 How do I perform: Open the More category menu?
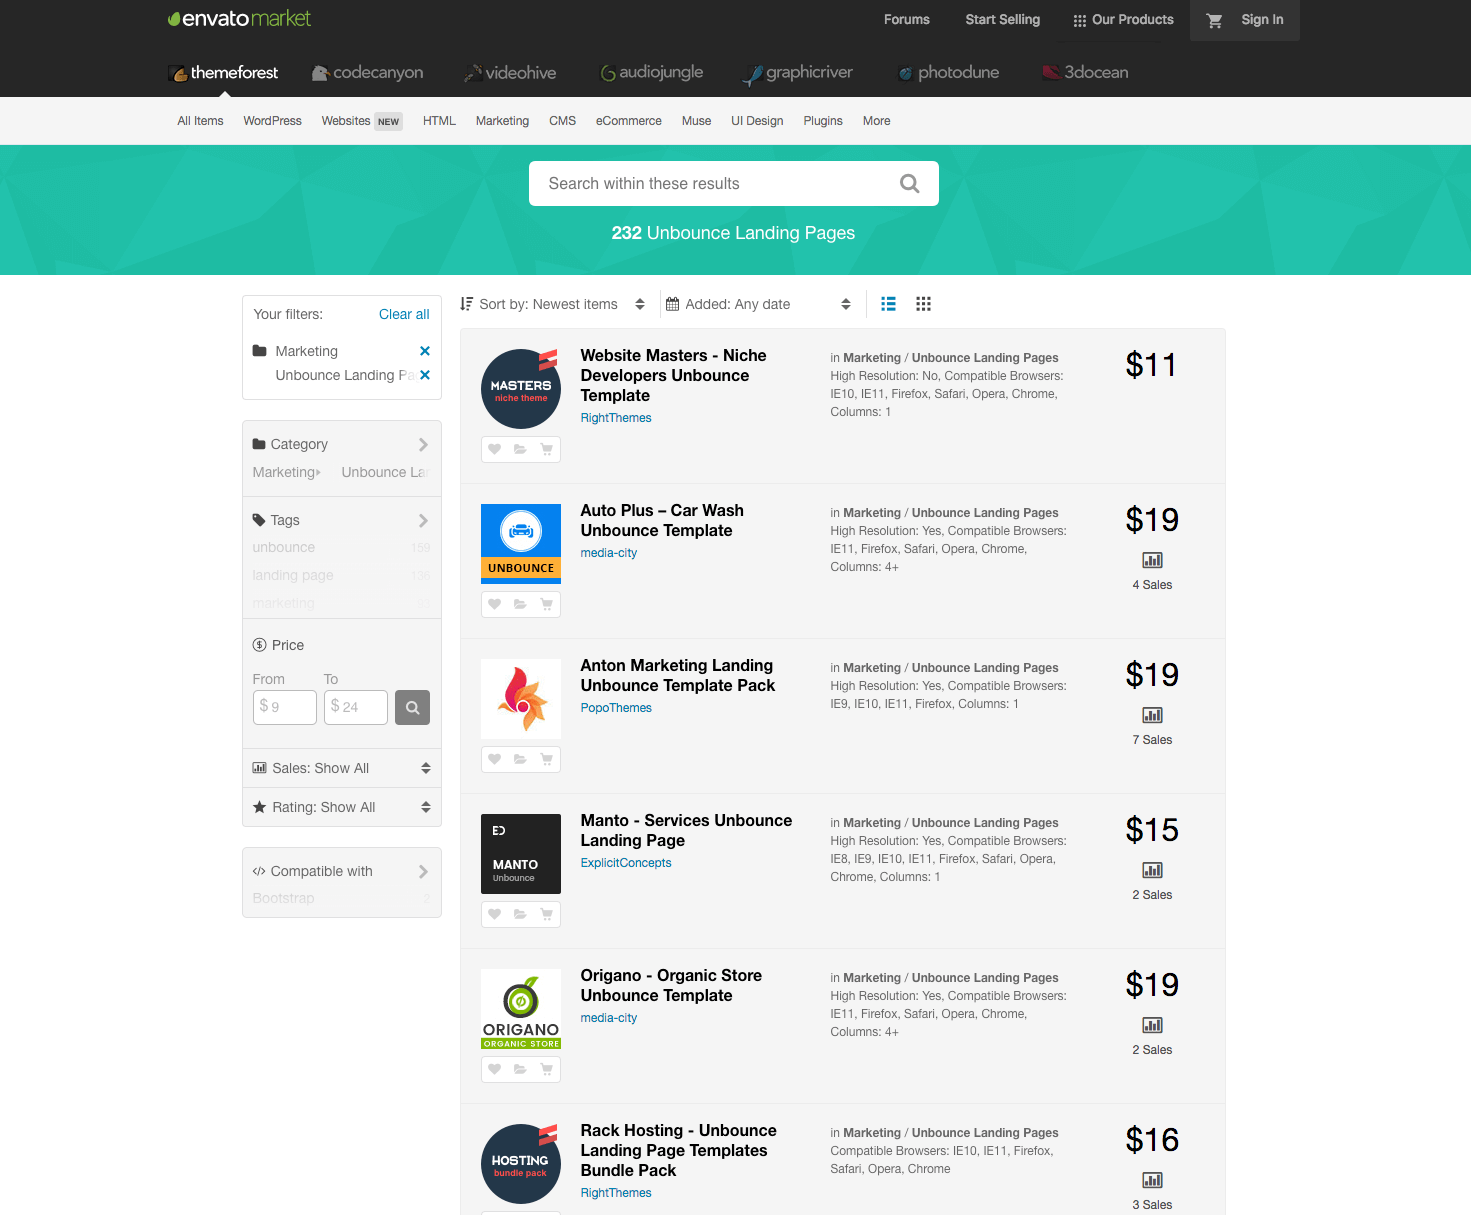coord(876,121)
